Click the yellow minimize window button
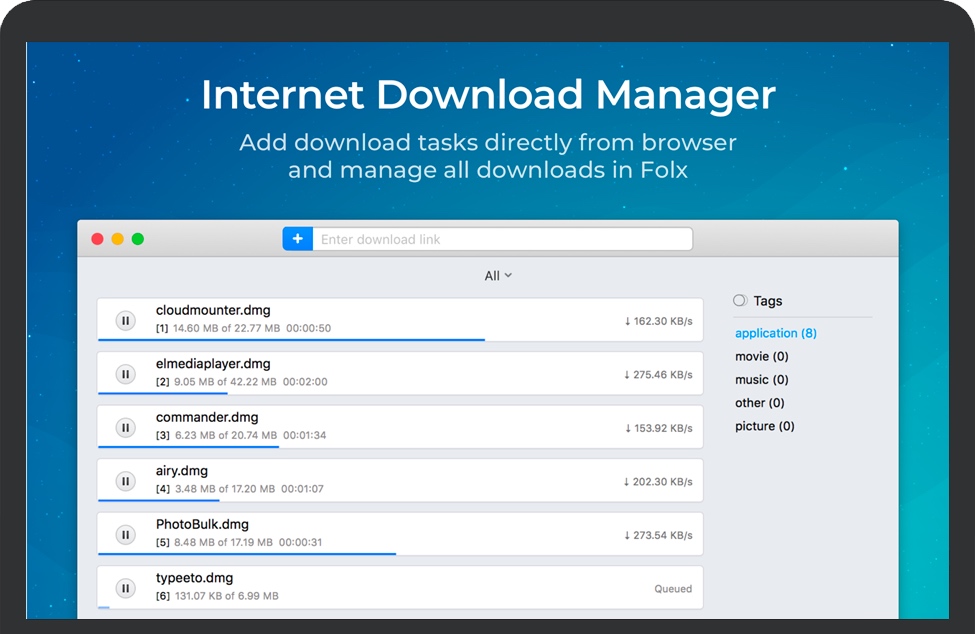This screenshot has height=634, width=975. (118, 239)
